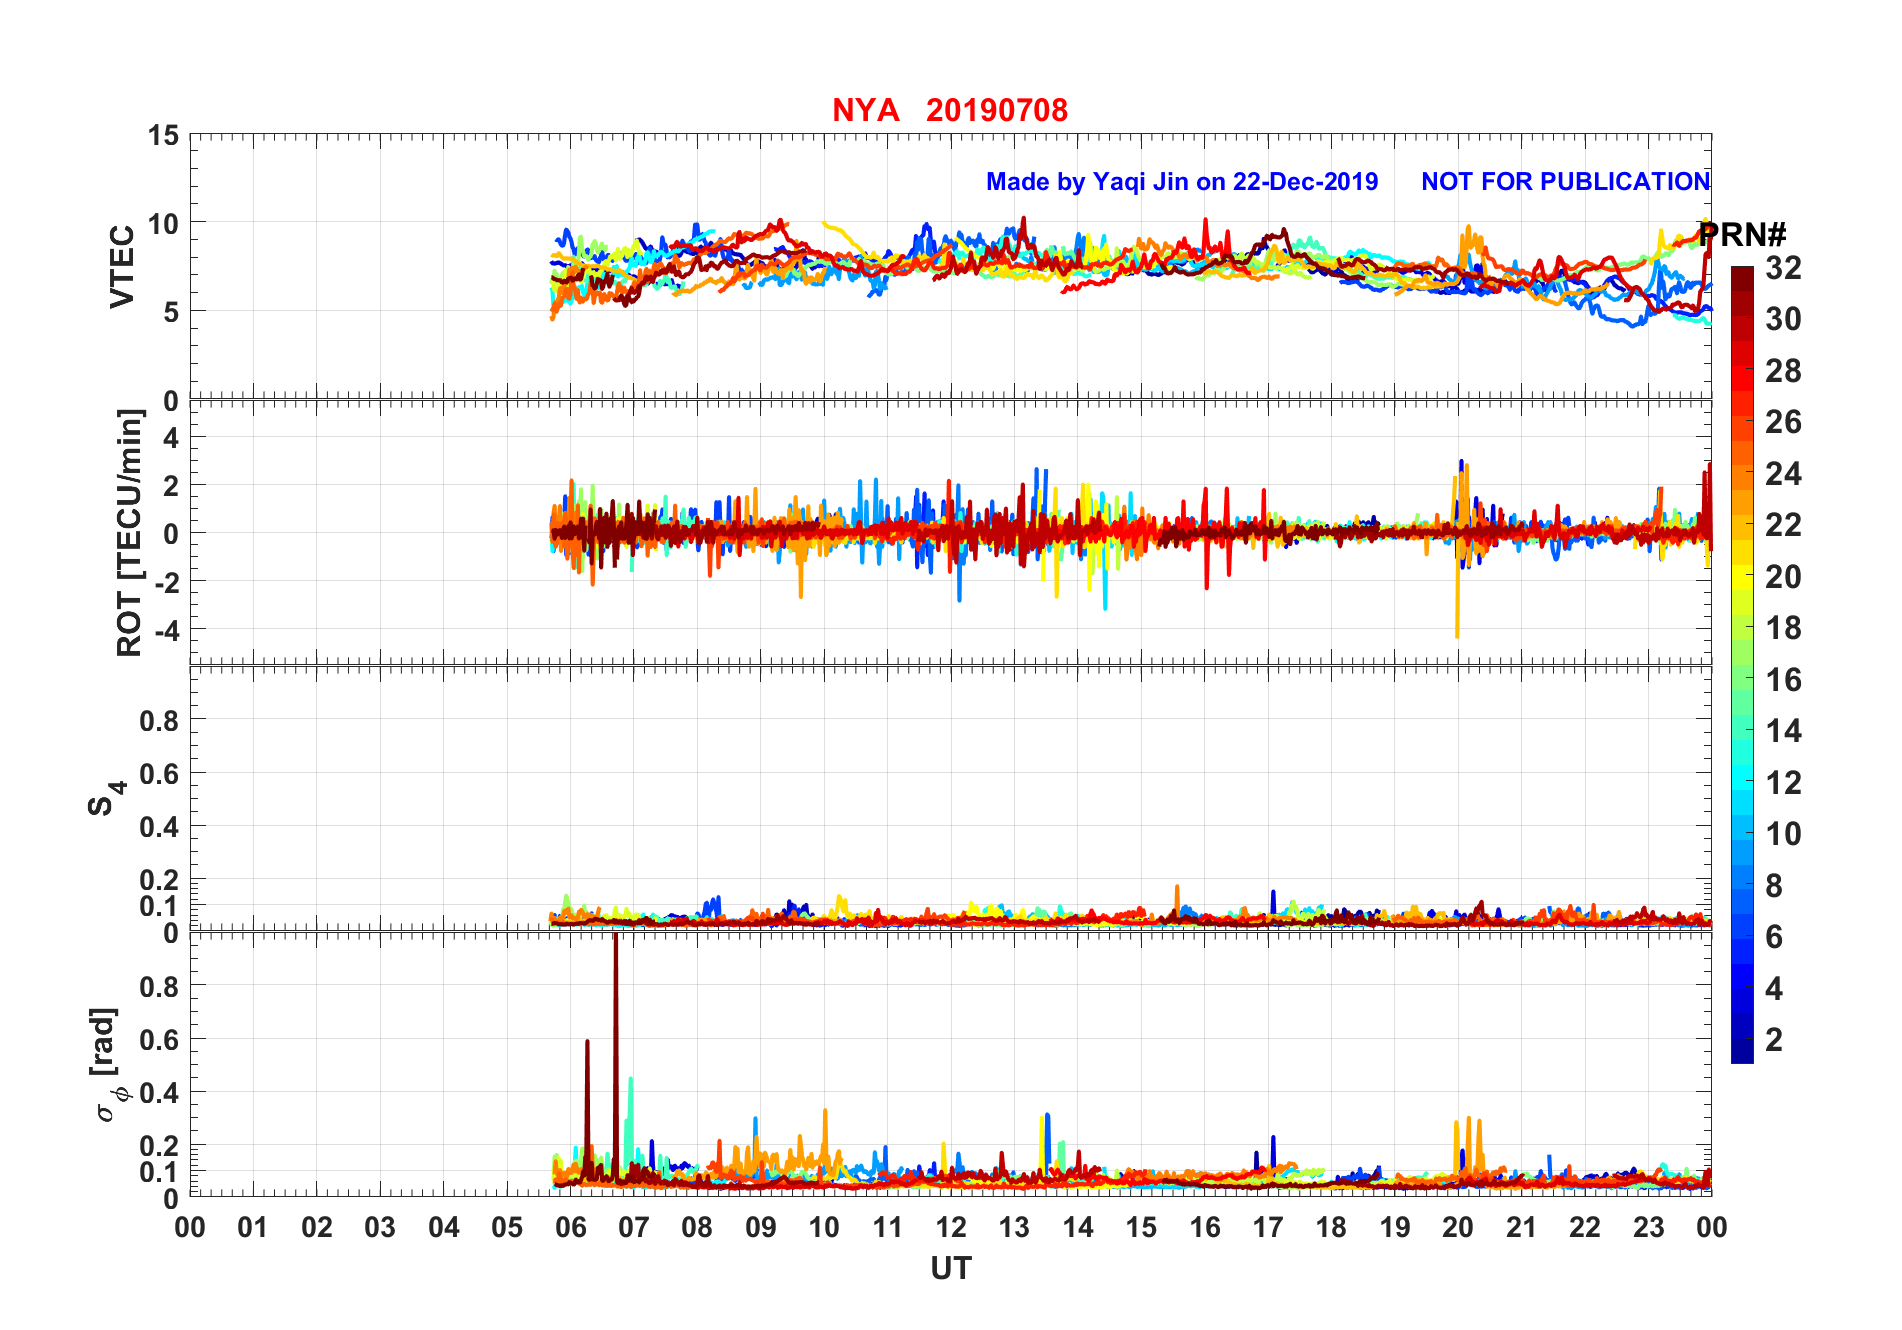Click the plot title "NYA 20190708"

pyautogui.click(x=950, y=110)
